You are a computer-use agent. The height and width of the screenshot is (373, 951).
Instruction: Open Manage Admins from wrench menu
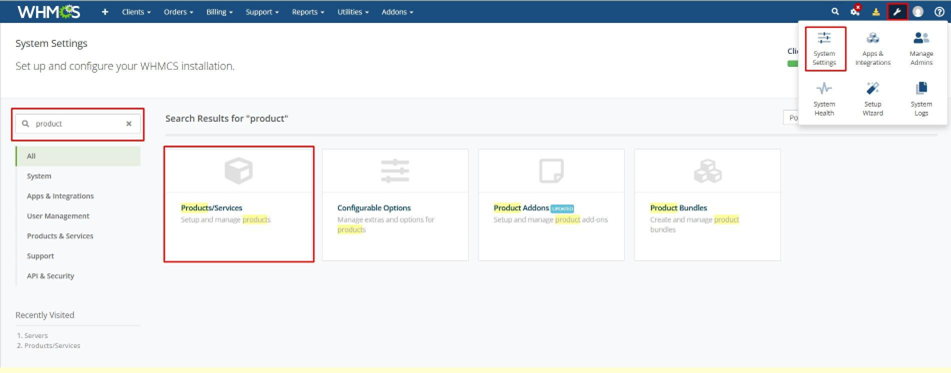coord(921,49)
